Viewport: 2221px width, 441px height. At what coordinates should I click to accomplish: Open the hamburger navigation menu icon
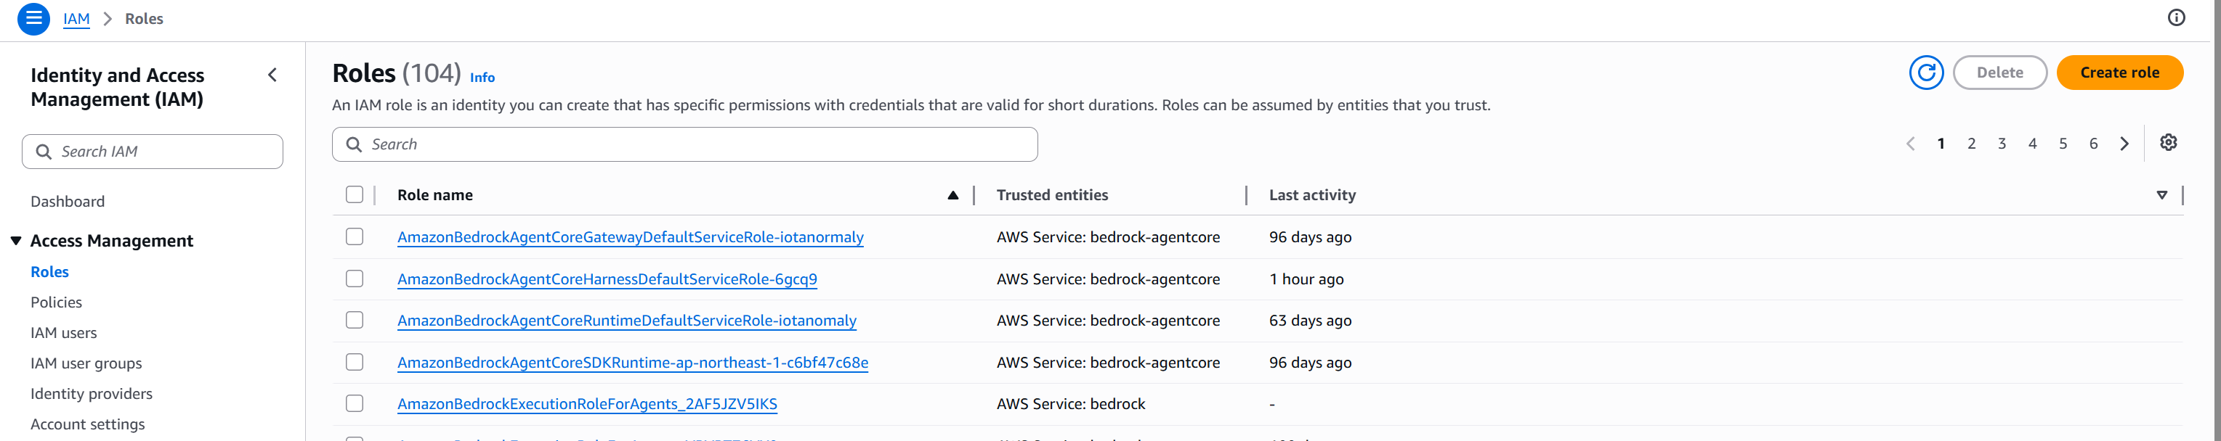click(x=33, y=19)
